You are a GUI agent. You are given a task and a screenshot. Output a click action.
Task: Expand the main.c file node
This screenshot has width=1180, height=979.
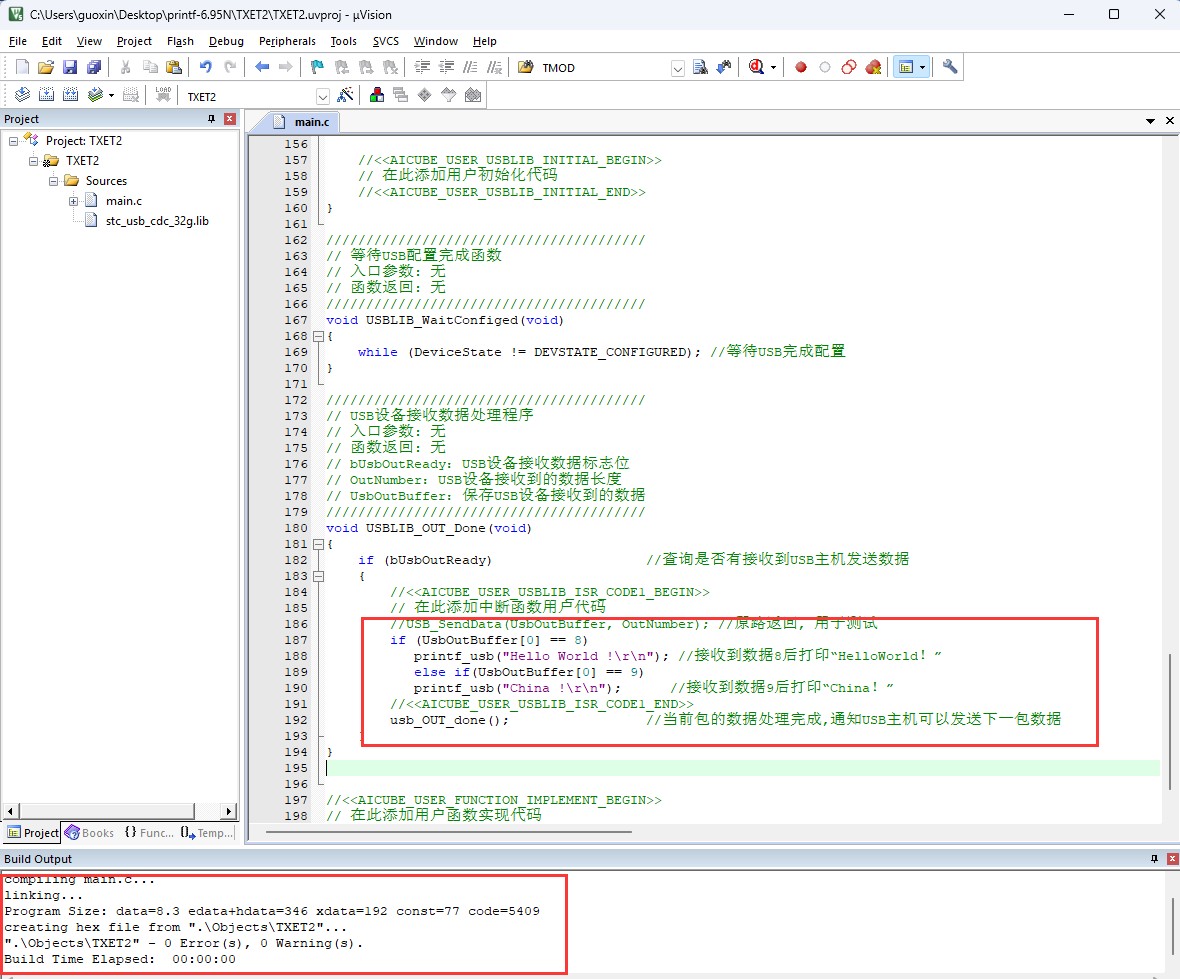coord(74,201)
